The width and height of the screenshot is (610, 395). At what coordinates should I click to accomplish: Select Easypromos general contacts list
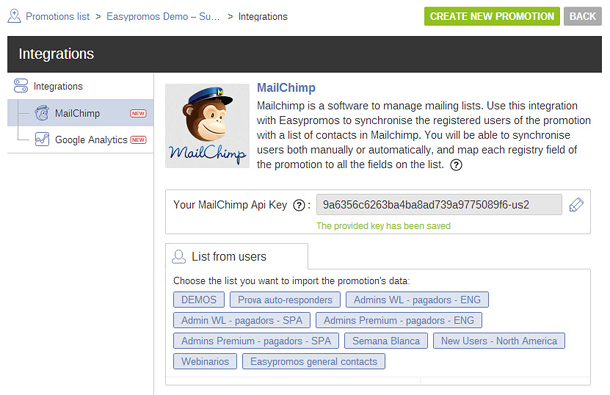[x=314, y=362]
